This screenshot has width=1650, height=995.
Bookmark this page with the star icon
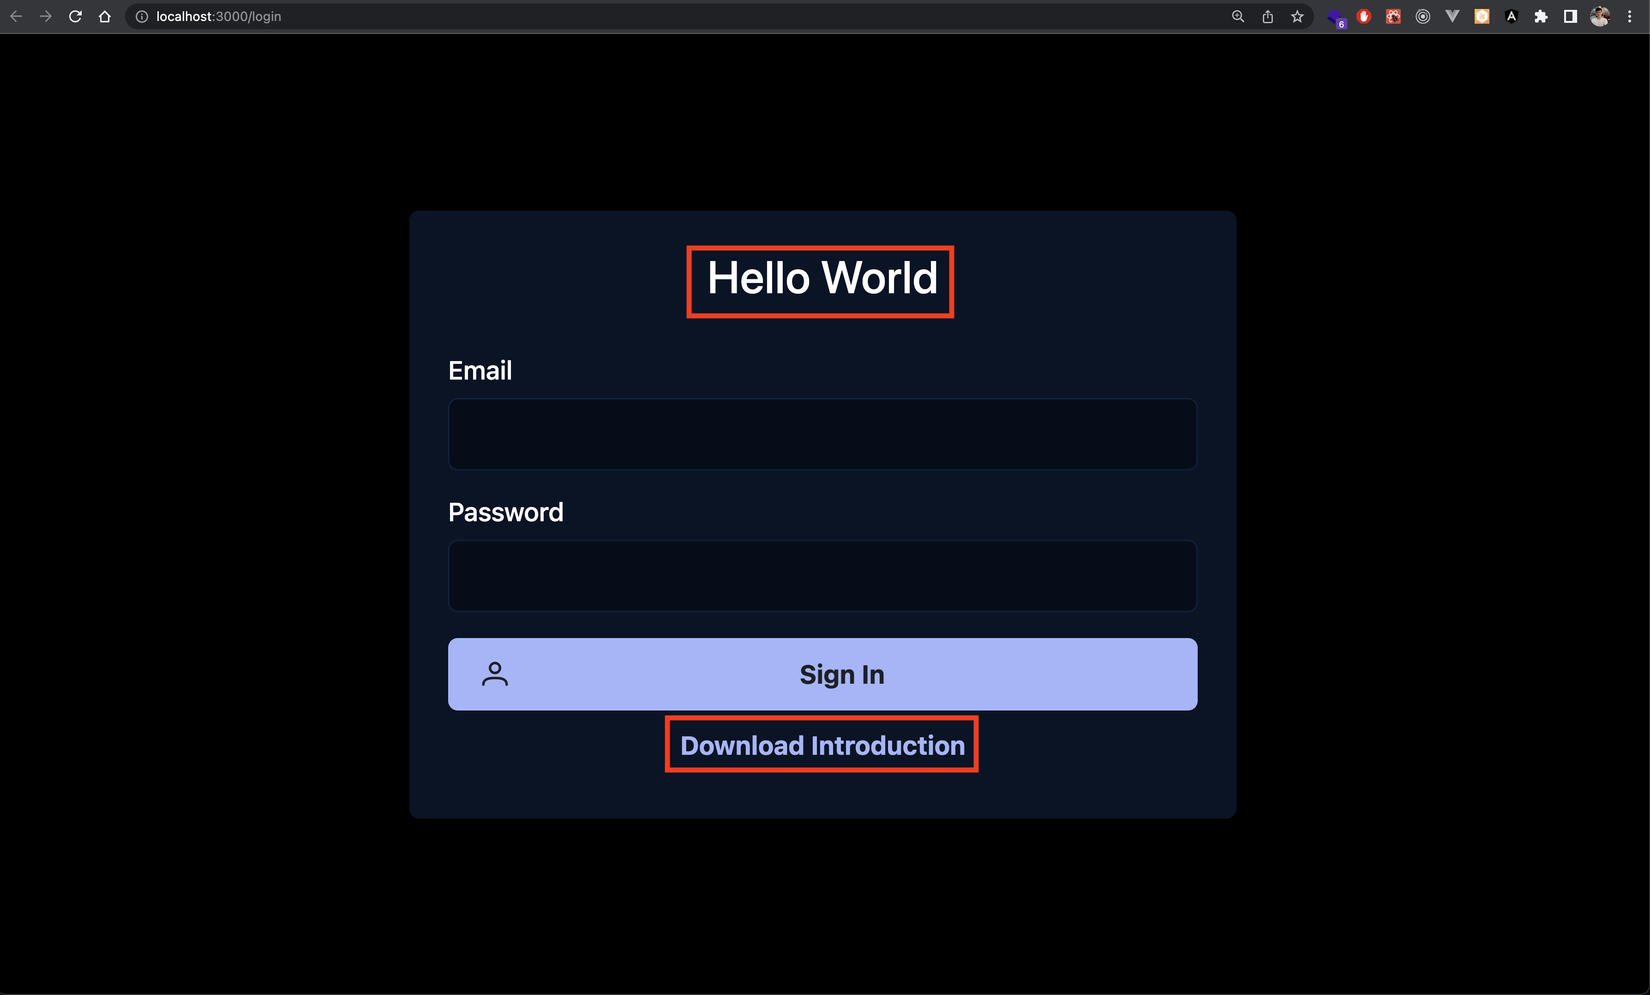(1298, 16)
